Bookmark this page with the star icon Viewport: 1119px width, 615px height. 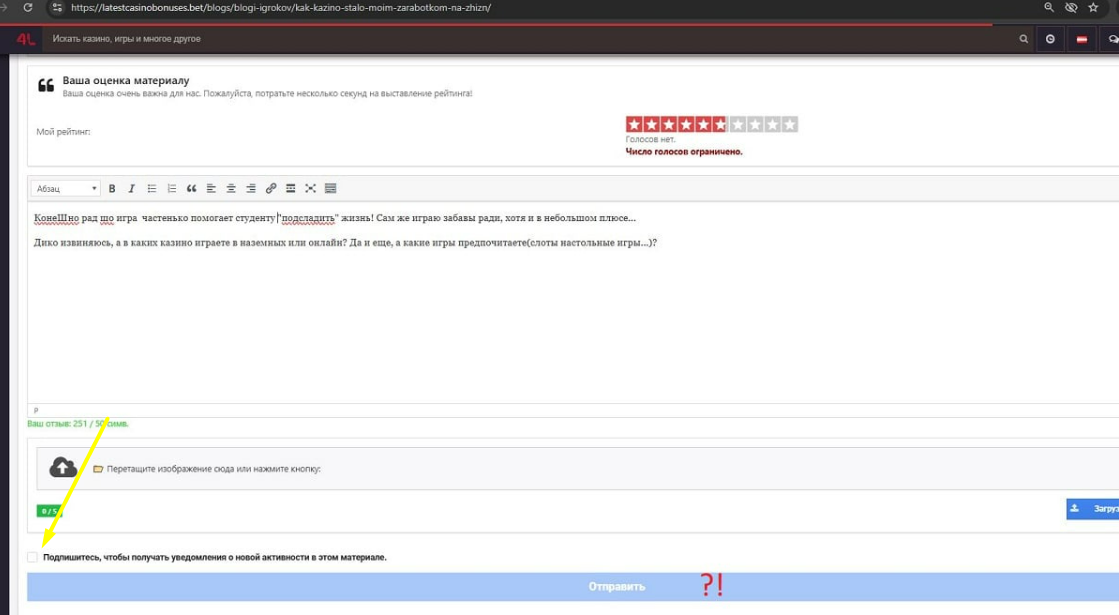pos(1093,7)
